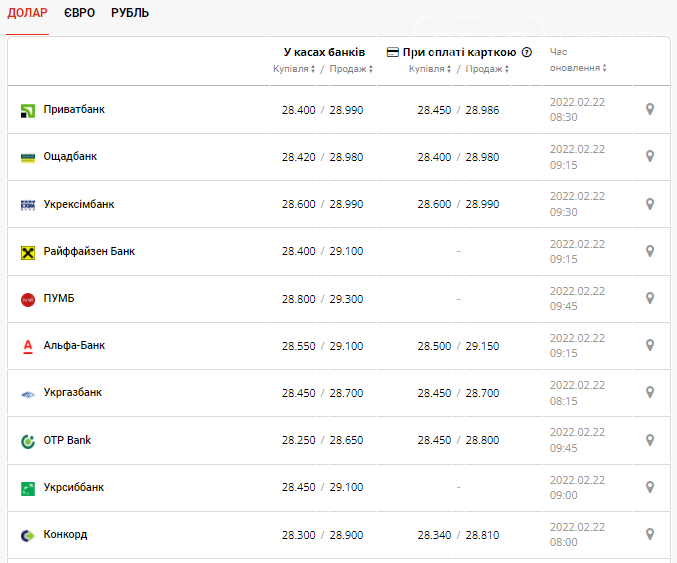677x563 pixels.
Task: Sort by Купівля under У касах банків
Action: [x=294, y=69]
